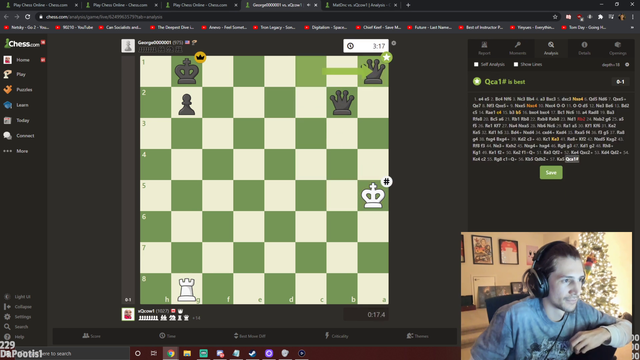Open Chrome from the taskbar
This screenshot has width=640, height=360.
pos(171,353)
